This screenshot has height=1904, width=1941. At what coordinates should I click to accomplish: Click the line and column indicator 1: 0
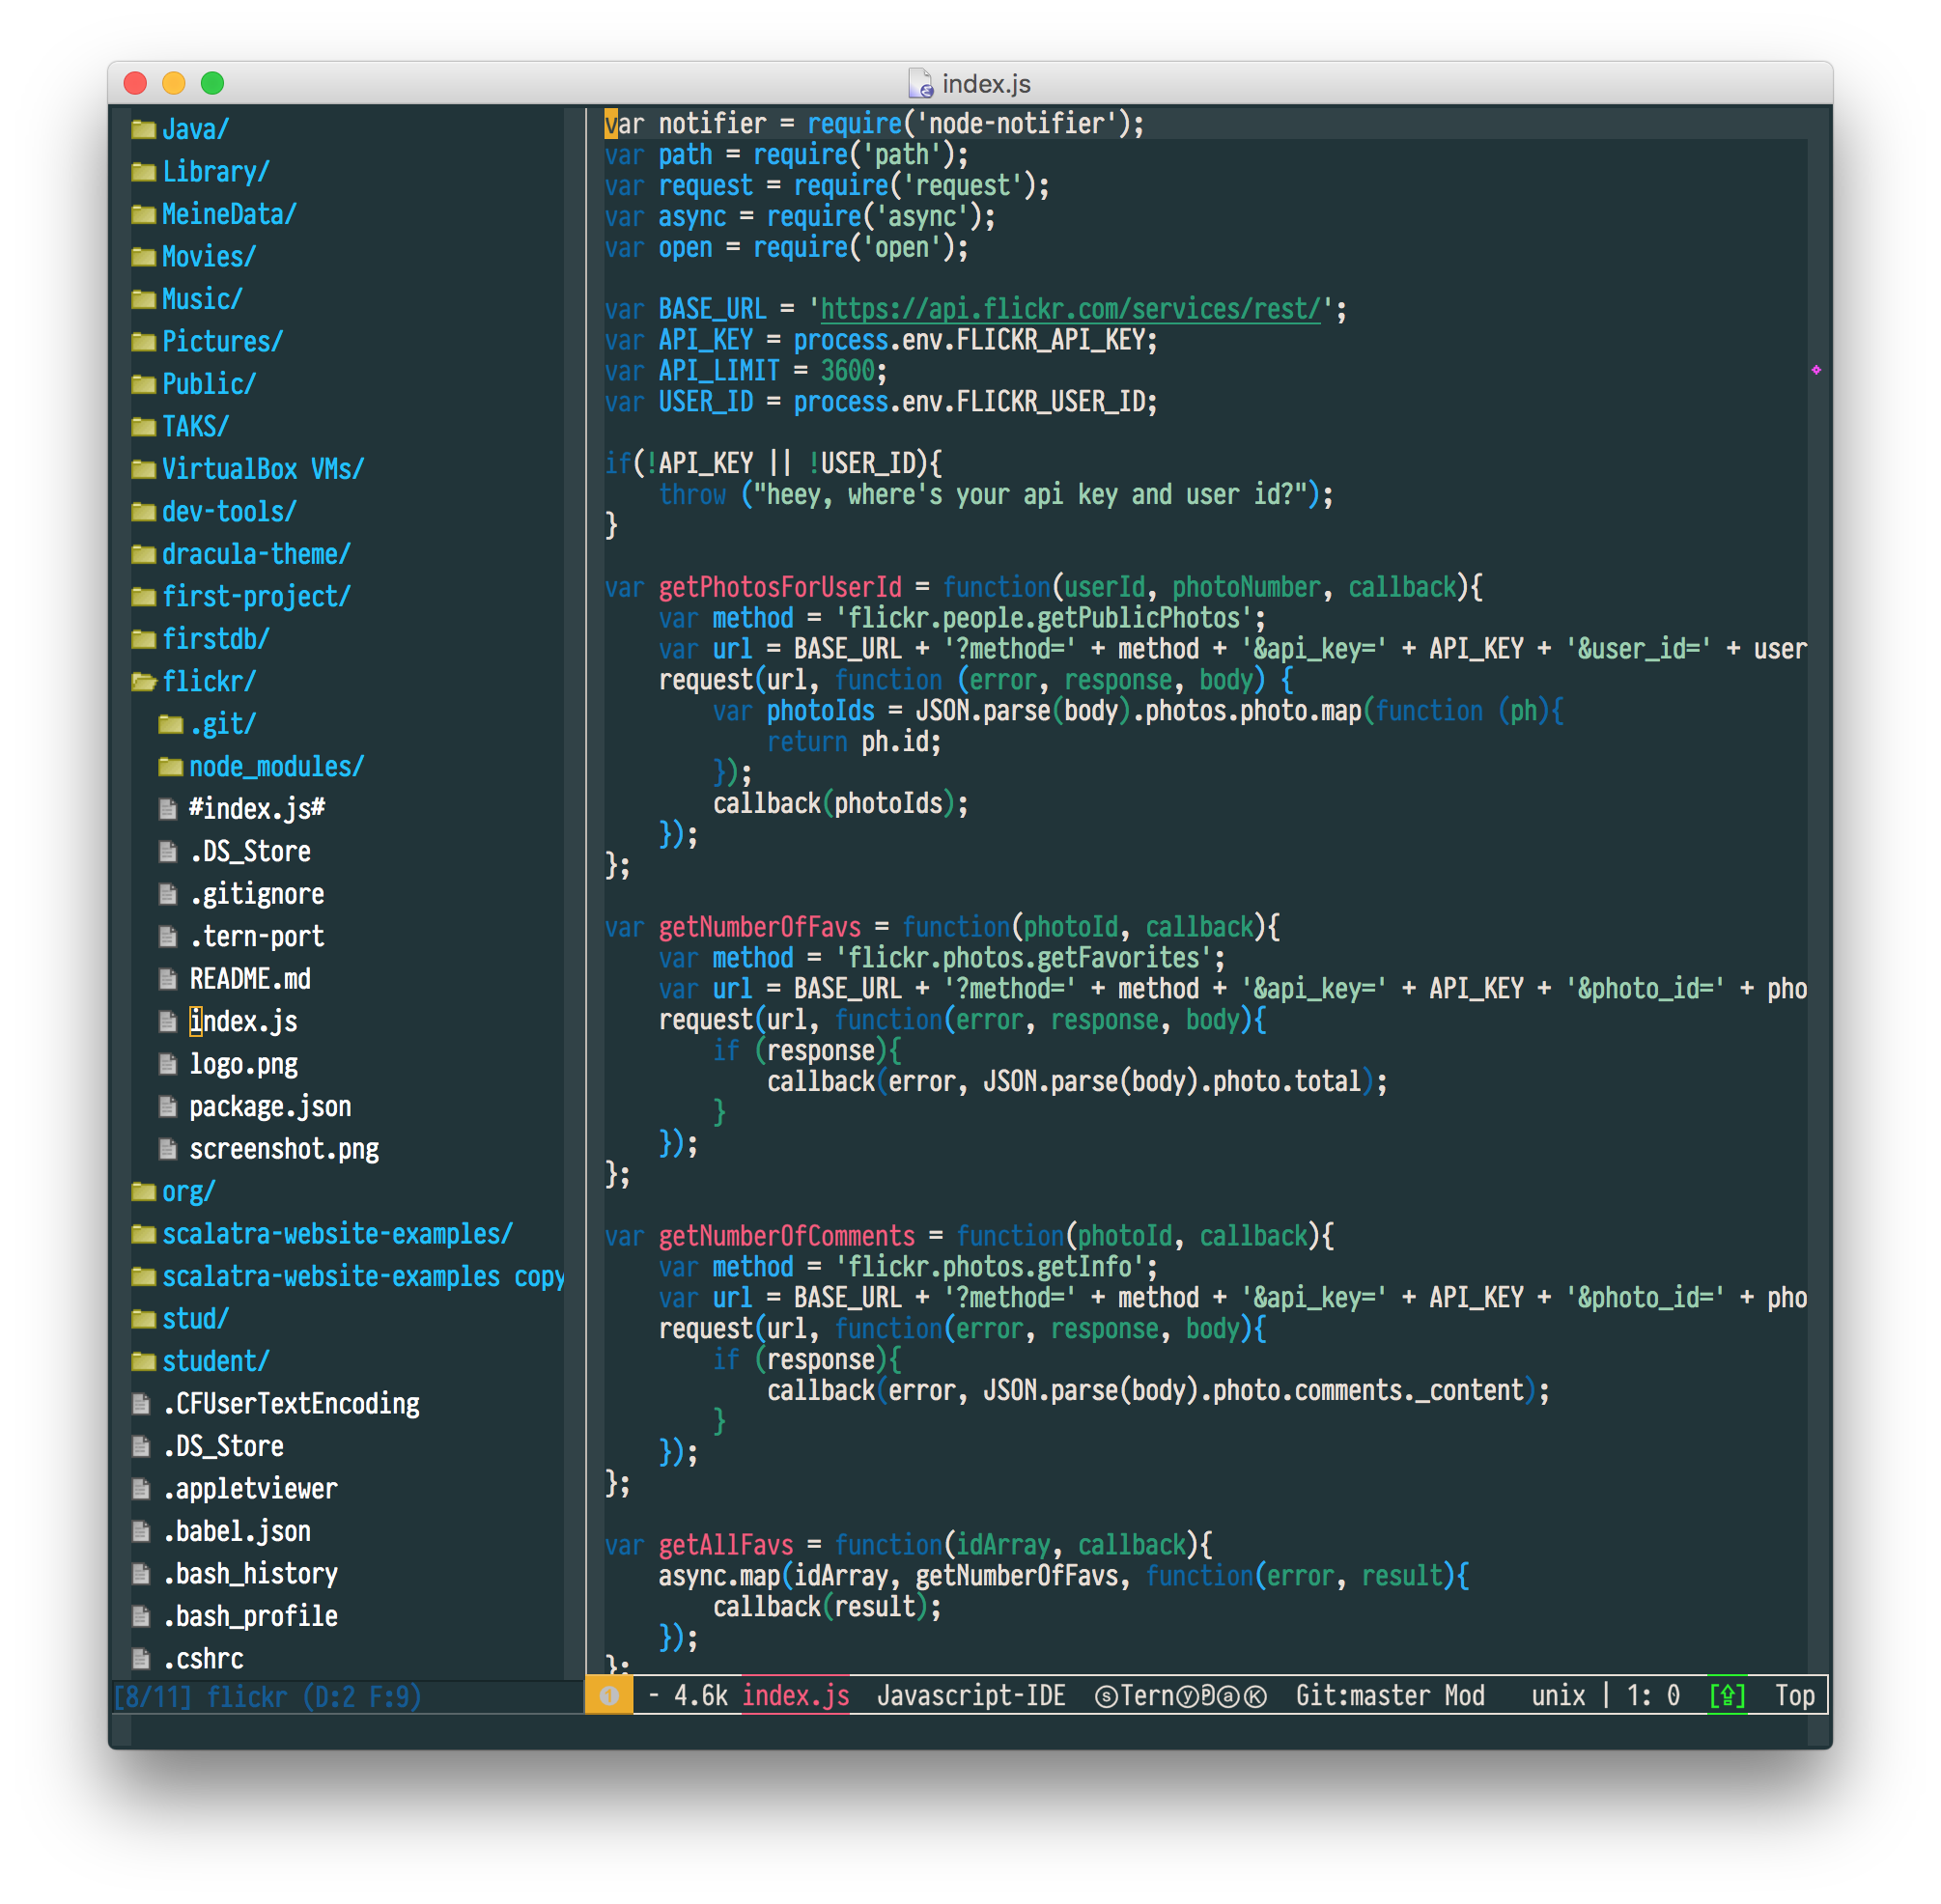pos(1653,1696)
